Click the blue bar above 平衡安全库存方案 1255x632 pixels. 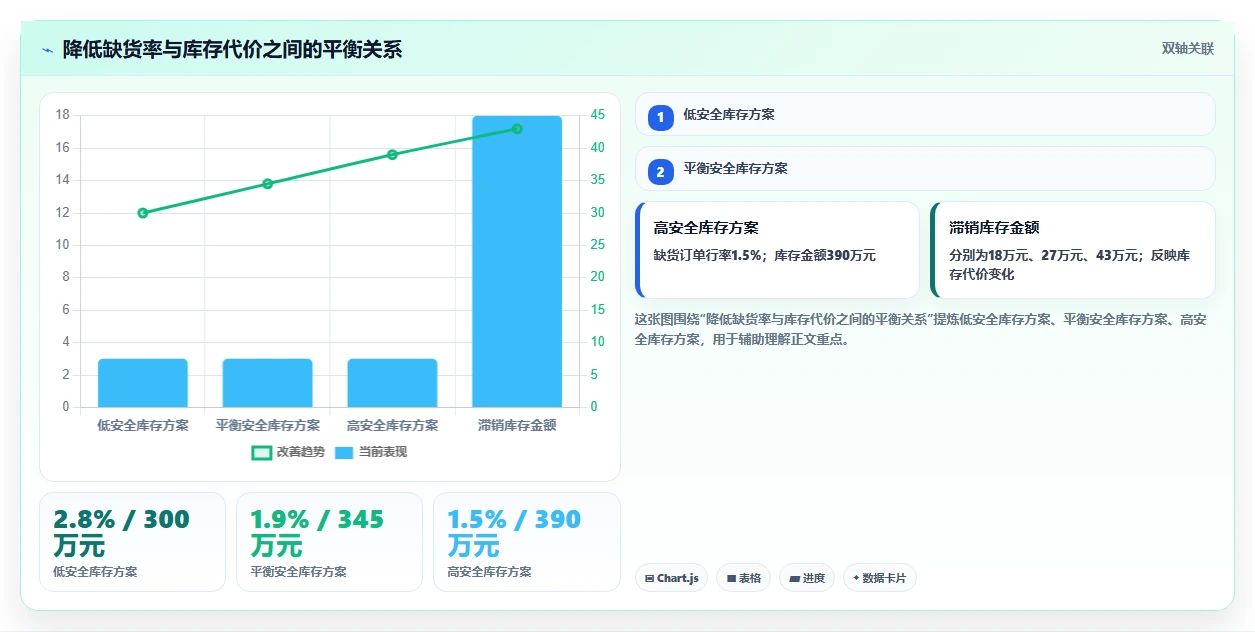click(268, 383)
